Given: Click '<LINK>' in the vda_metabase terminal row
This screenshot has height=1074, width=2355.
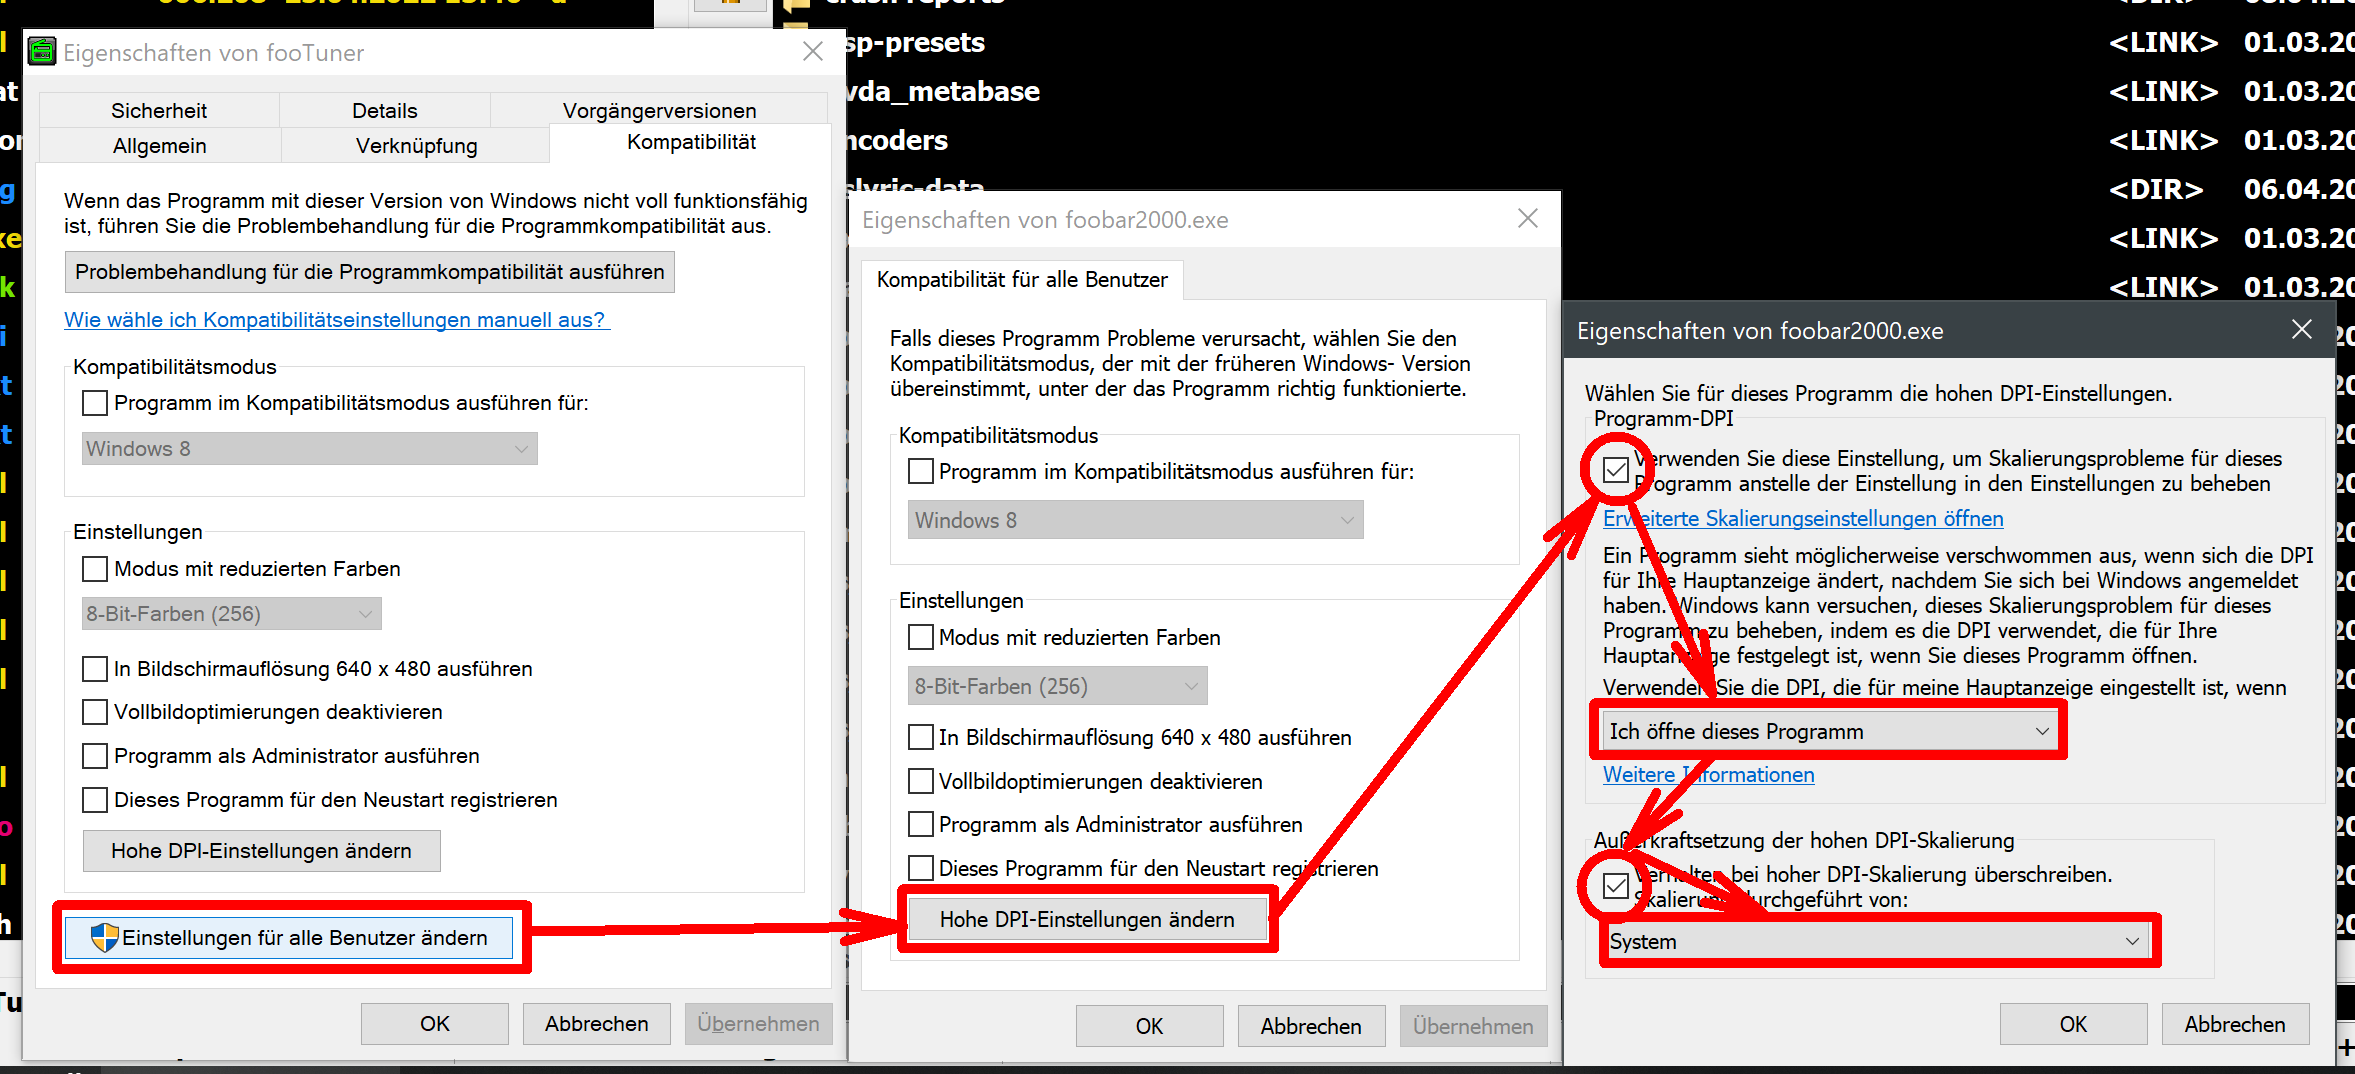Looking at the screenshot, I should click(x=2164, y=91).
